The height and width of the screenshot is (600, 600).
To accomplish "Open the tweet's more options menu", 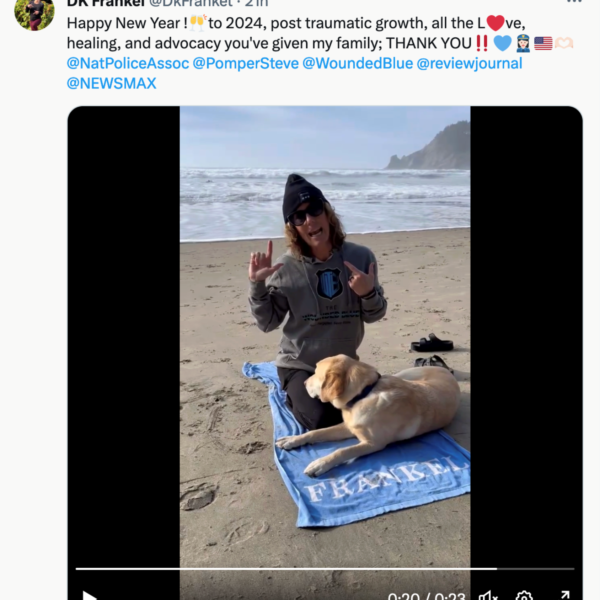I will (574, 2).
